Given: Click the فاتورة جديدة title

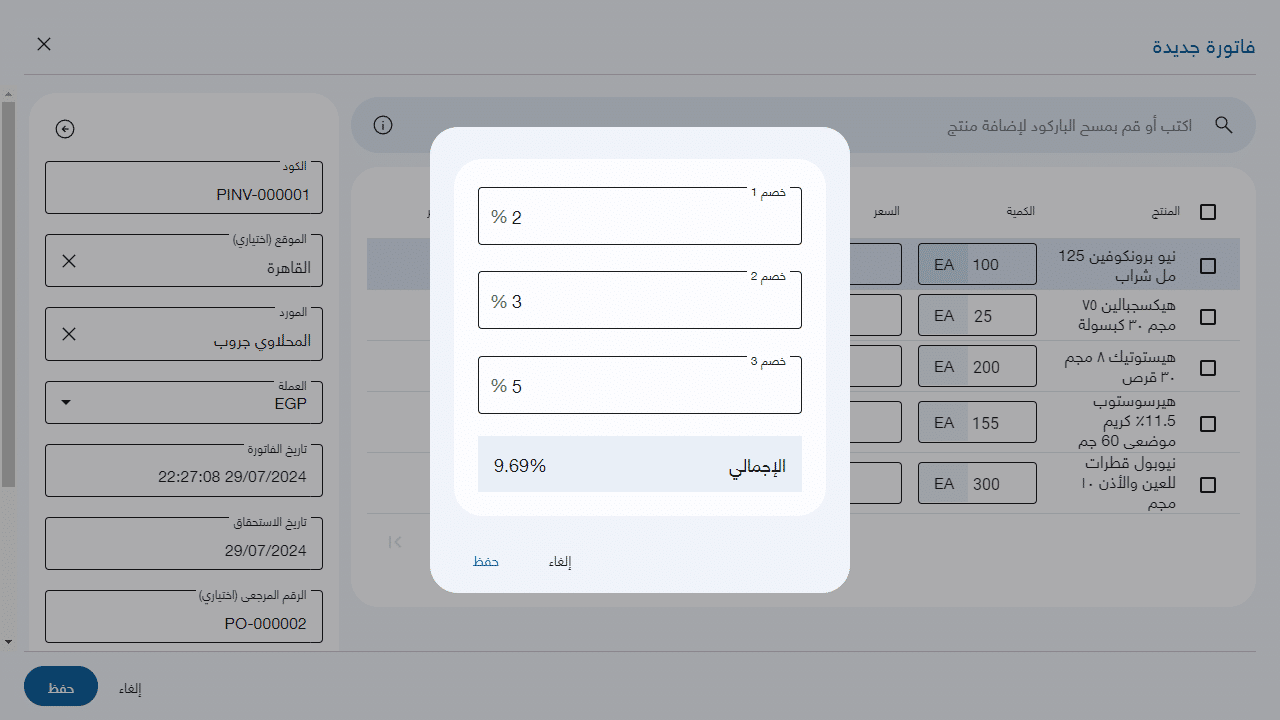Looking at the screenshot, I should 1204,47.
